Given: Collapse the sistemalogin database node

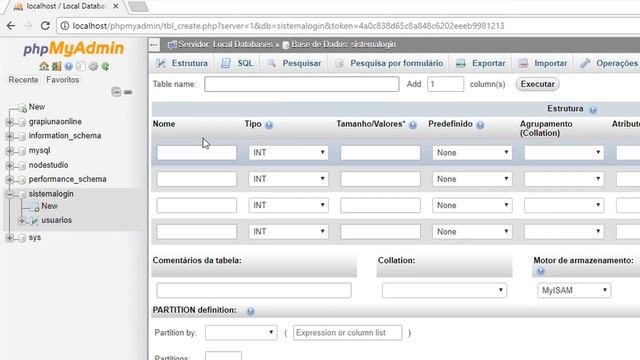Looking at the screenshot, I should [9, 194].
